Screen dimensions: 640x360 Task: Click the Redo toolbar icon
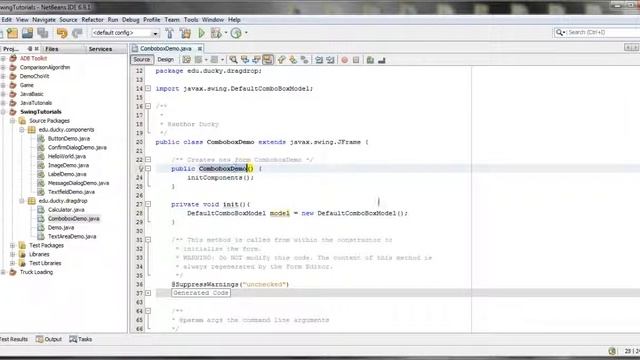coord(77,33)
